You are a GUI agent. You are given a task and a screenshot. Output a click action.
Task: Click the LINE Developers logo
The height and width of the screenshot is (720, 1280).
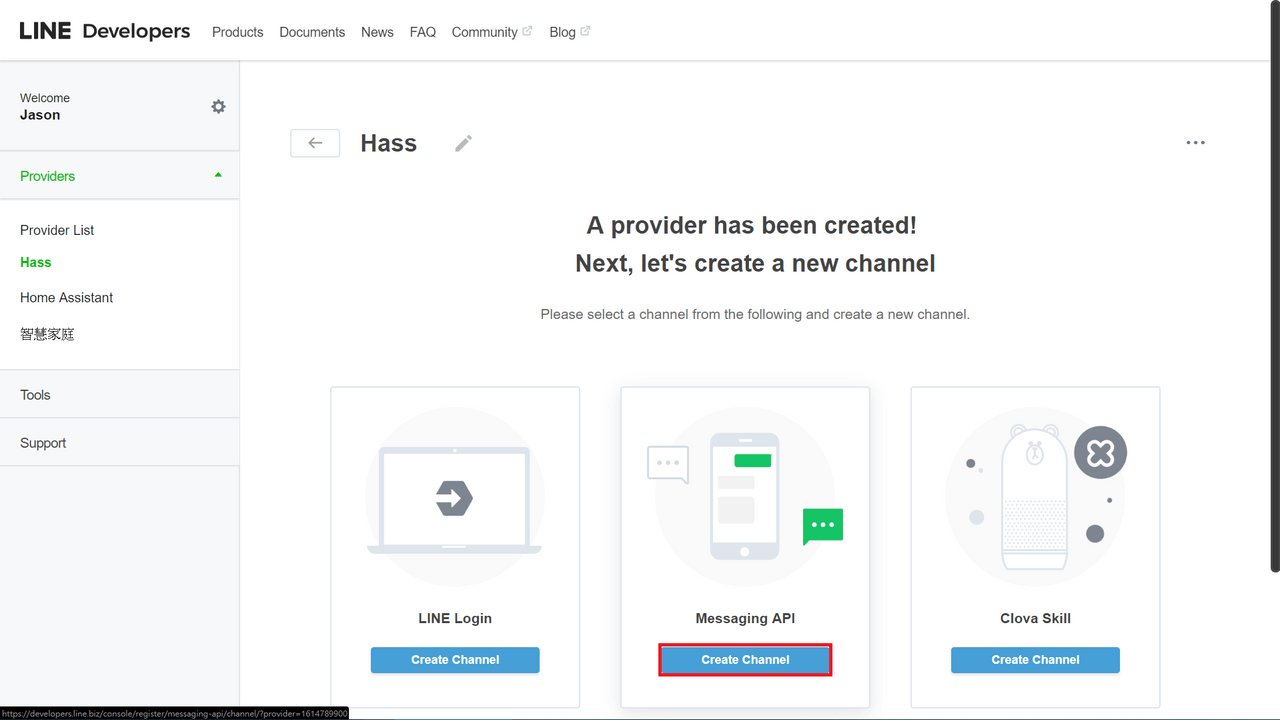104,31
